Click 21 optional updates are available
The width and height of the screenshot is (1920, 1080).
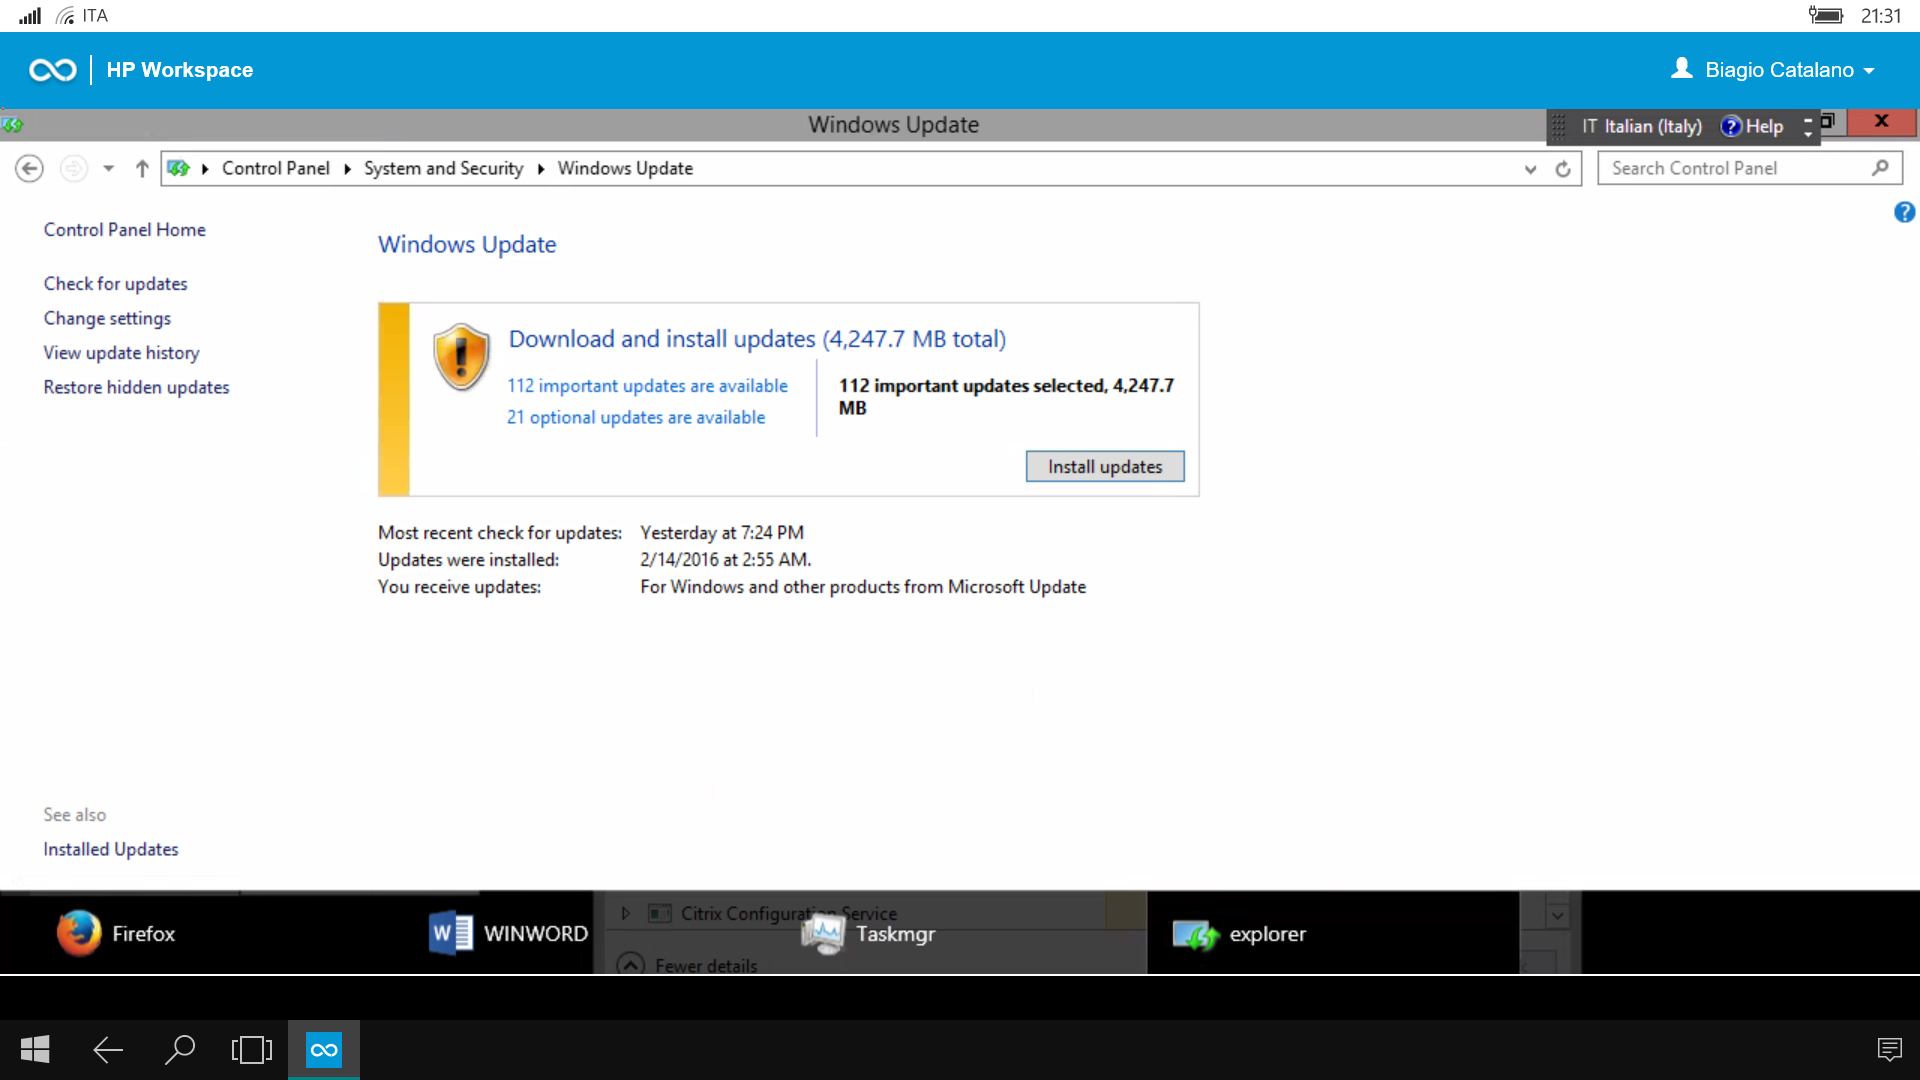[635, 417]
